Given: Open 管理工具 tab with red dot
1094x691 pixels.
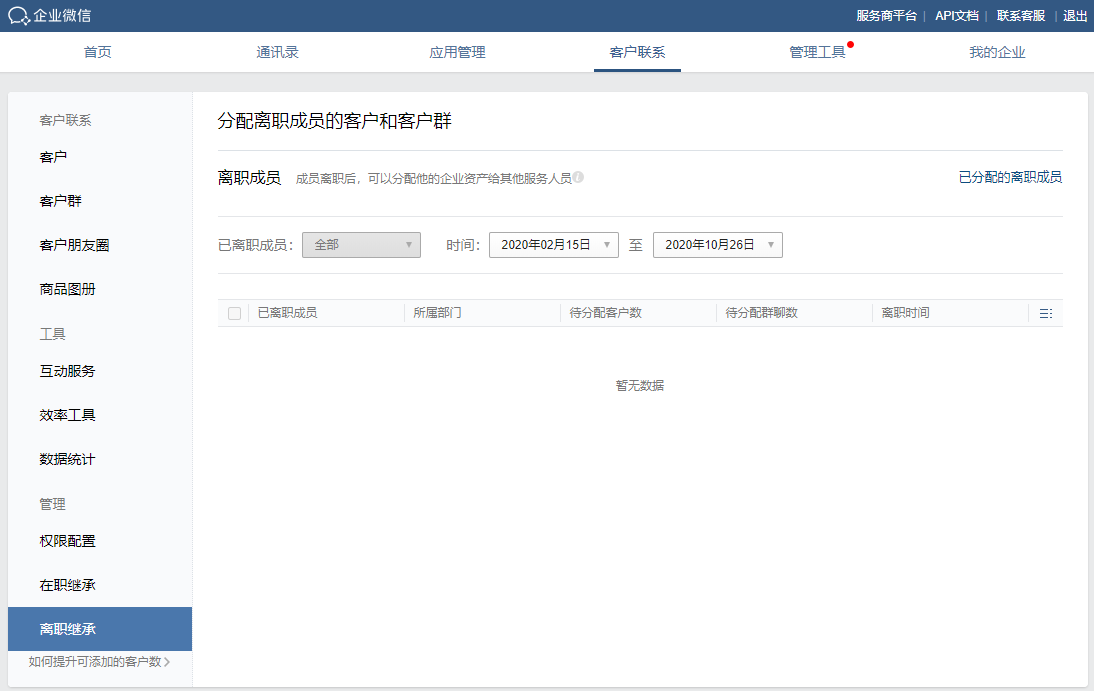Looking at the screenshot, I should tap(817, 52).
